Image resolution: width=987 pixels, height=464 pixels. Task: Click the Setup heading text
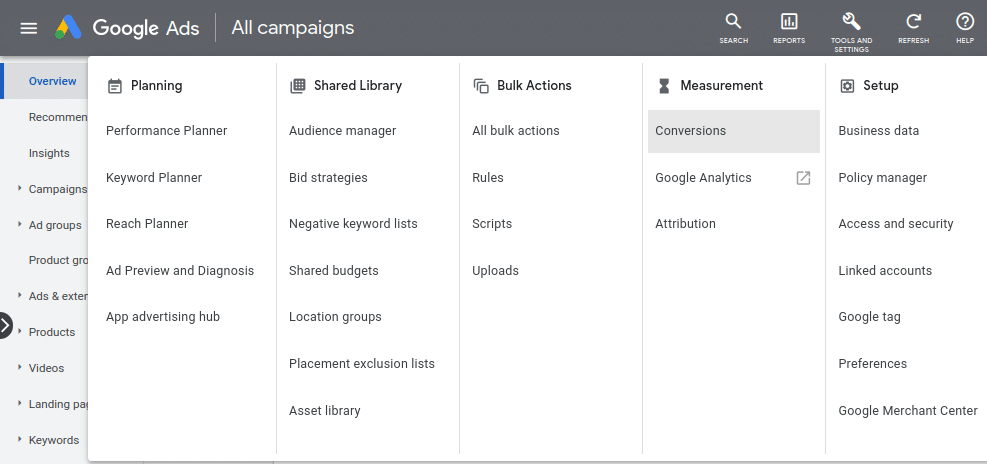pos(881,86)
